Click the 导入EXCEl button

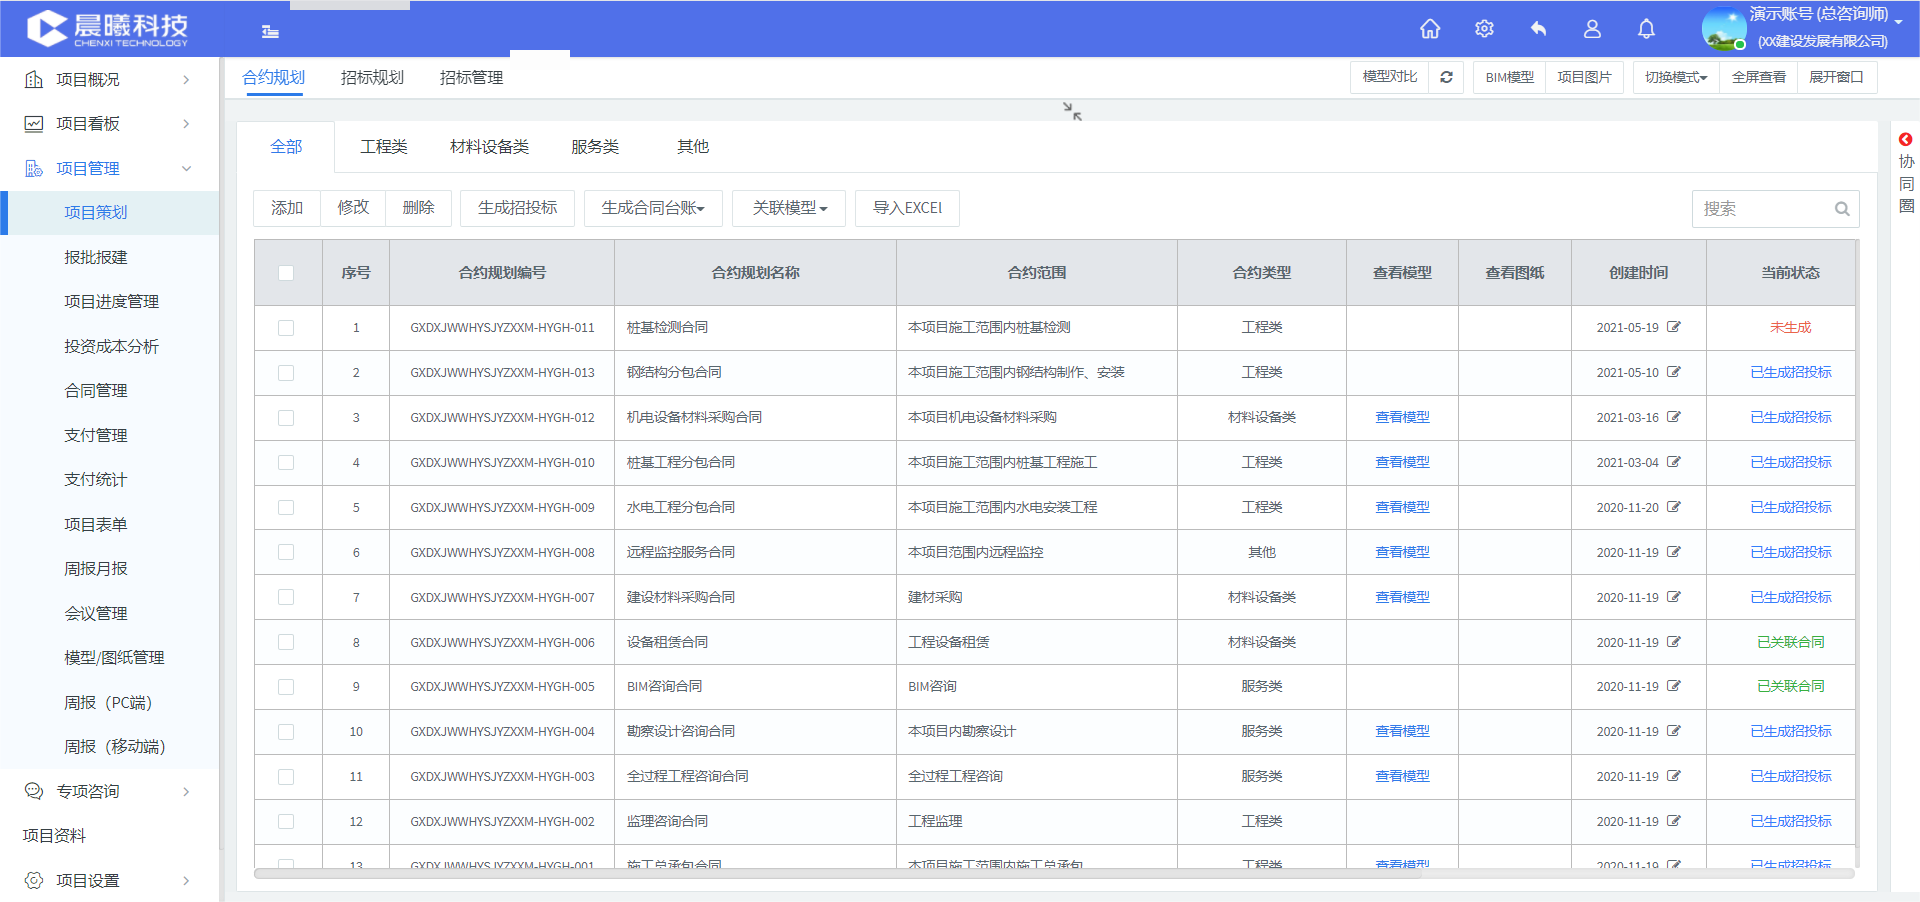[907, 208]
